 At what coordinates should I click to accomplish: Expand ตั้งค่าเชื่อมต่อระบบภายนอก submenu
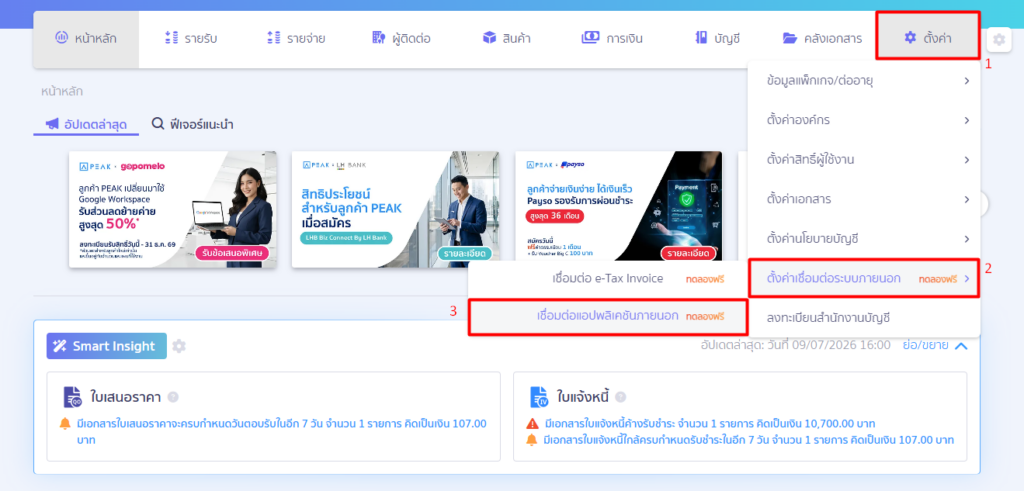point(863,278)
